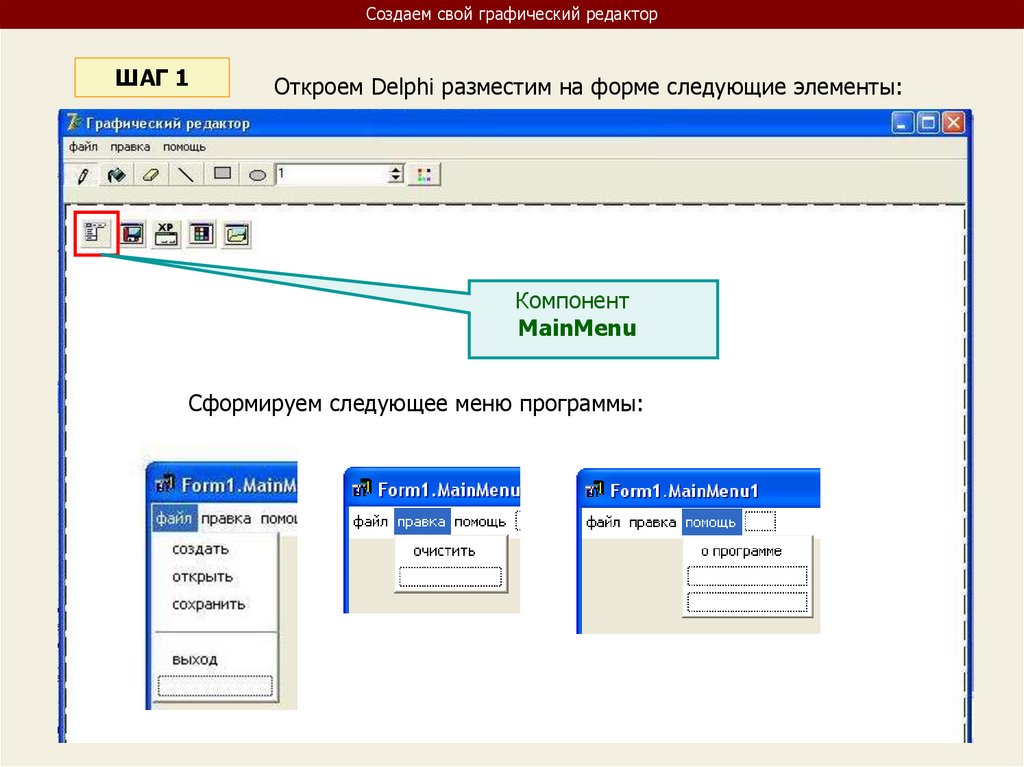This screenshot has height=767, width=1024.
Task: Select the paint bucket fill tool
Action: click(x=117, y=175)
